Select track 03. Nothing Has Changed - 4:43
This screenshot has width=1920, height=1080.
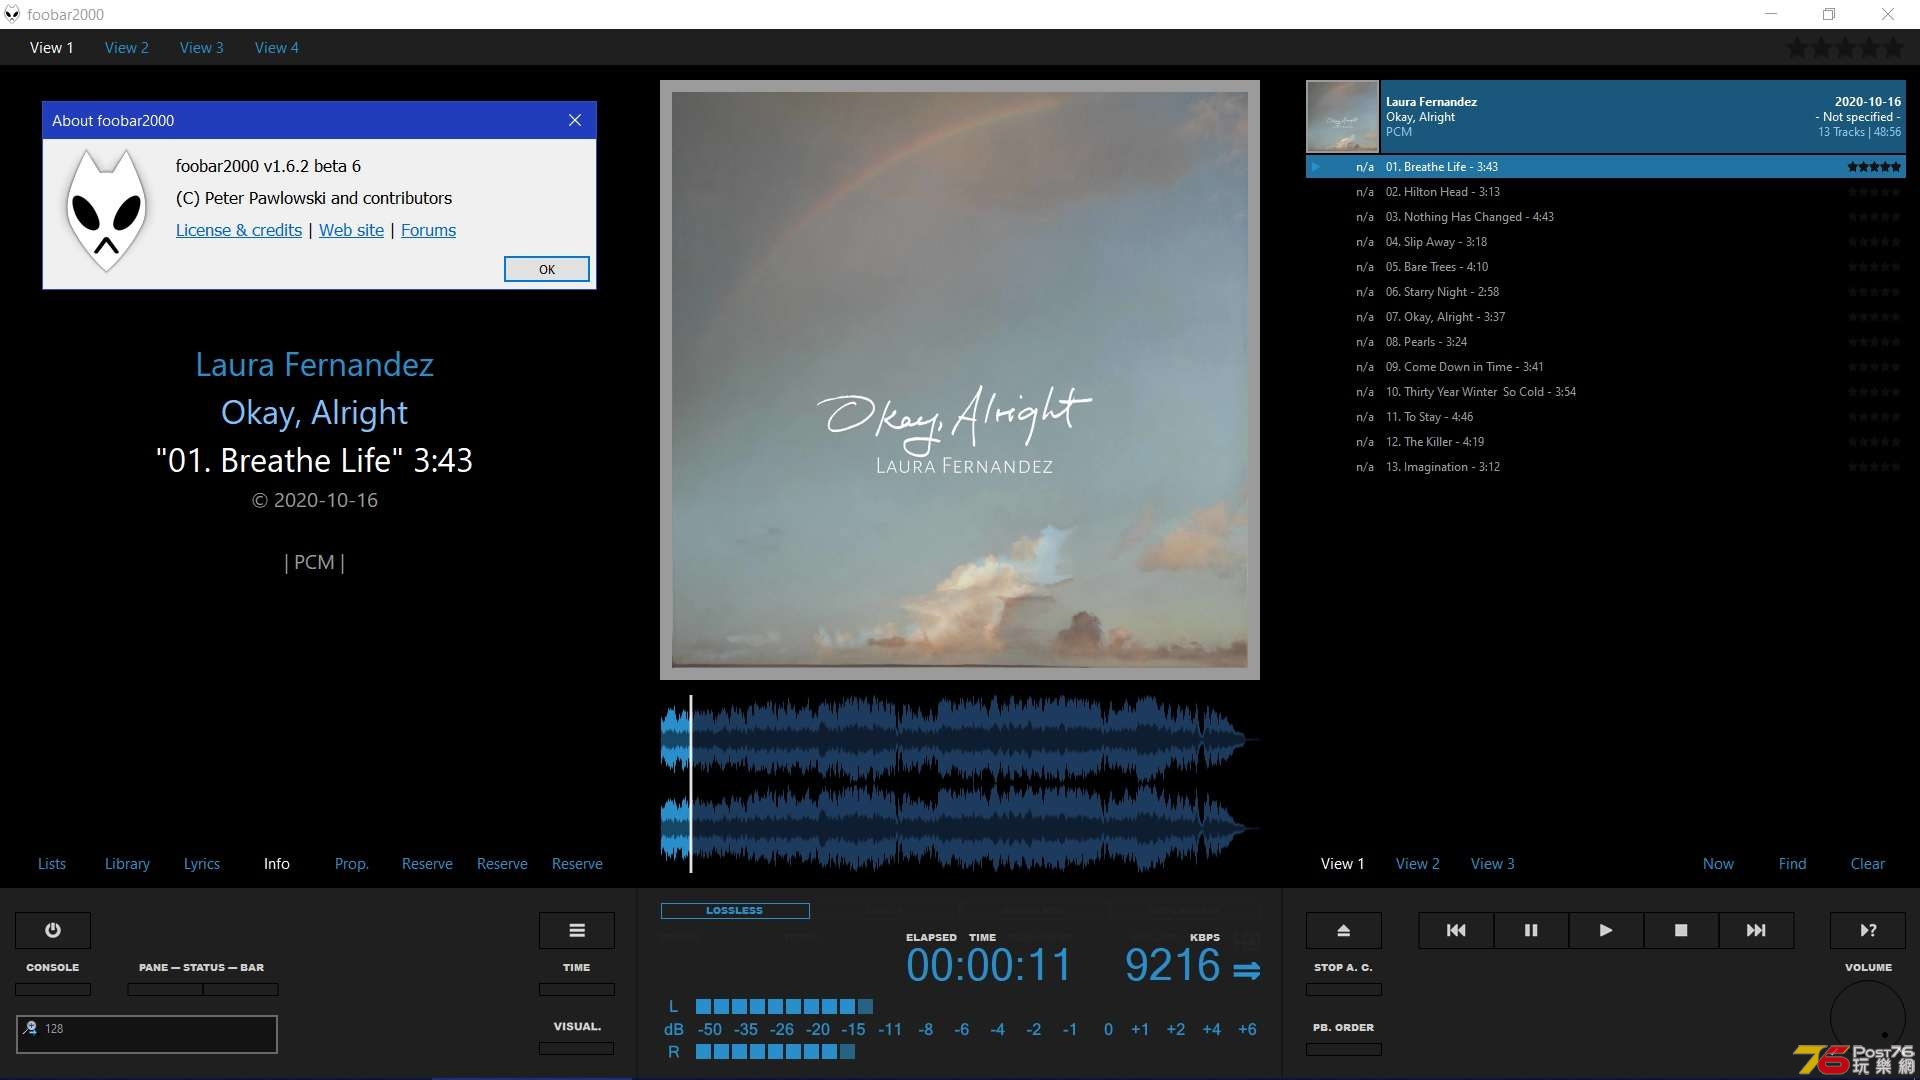(x=1606, y=217)
